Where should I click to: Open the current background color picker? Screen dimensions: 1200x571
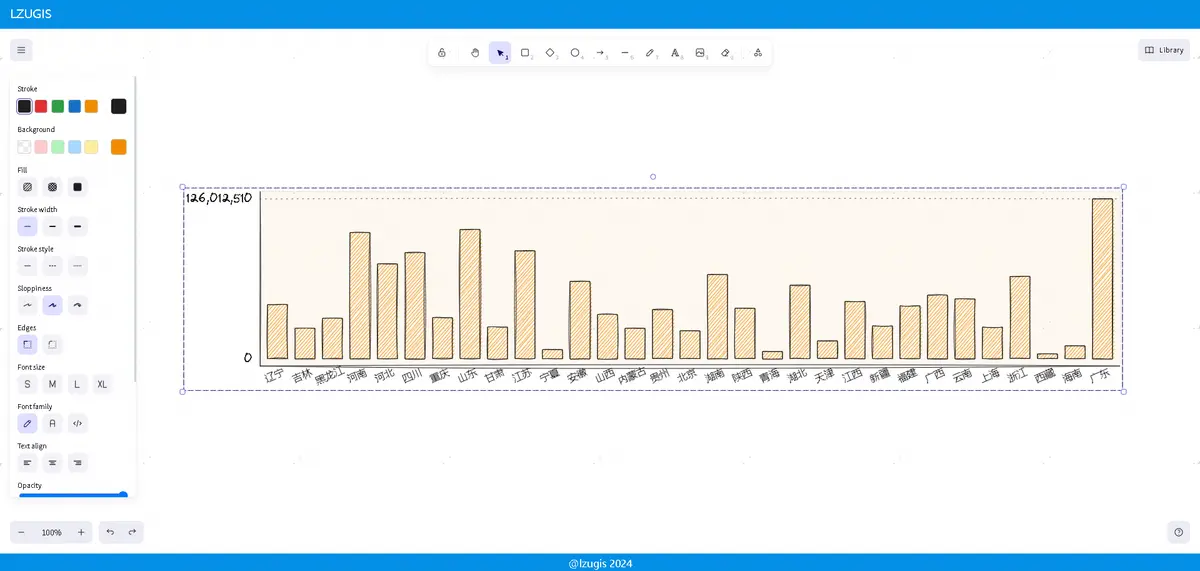(119, 147)
